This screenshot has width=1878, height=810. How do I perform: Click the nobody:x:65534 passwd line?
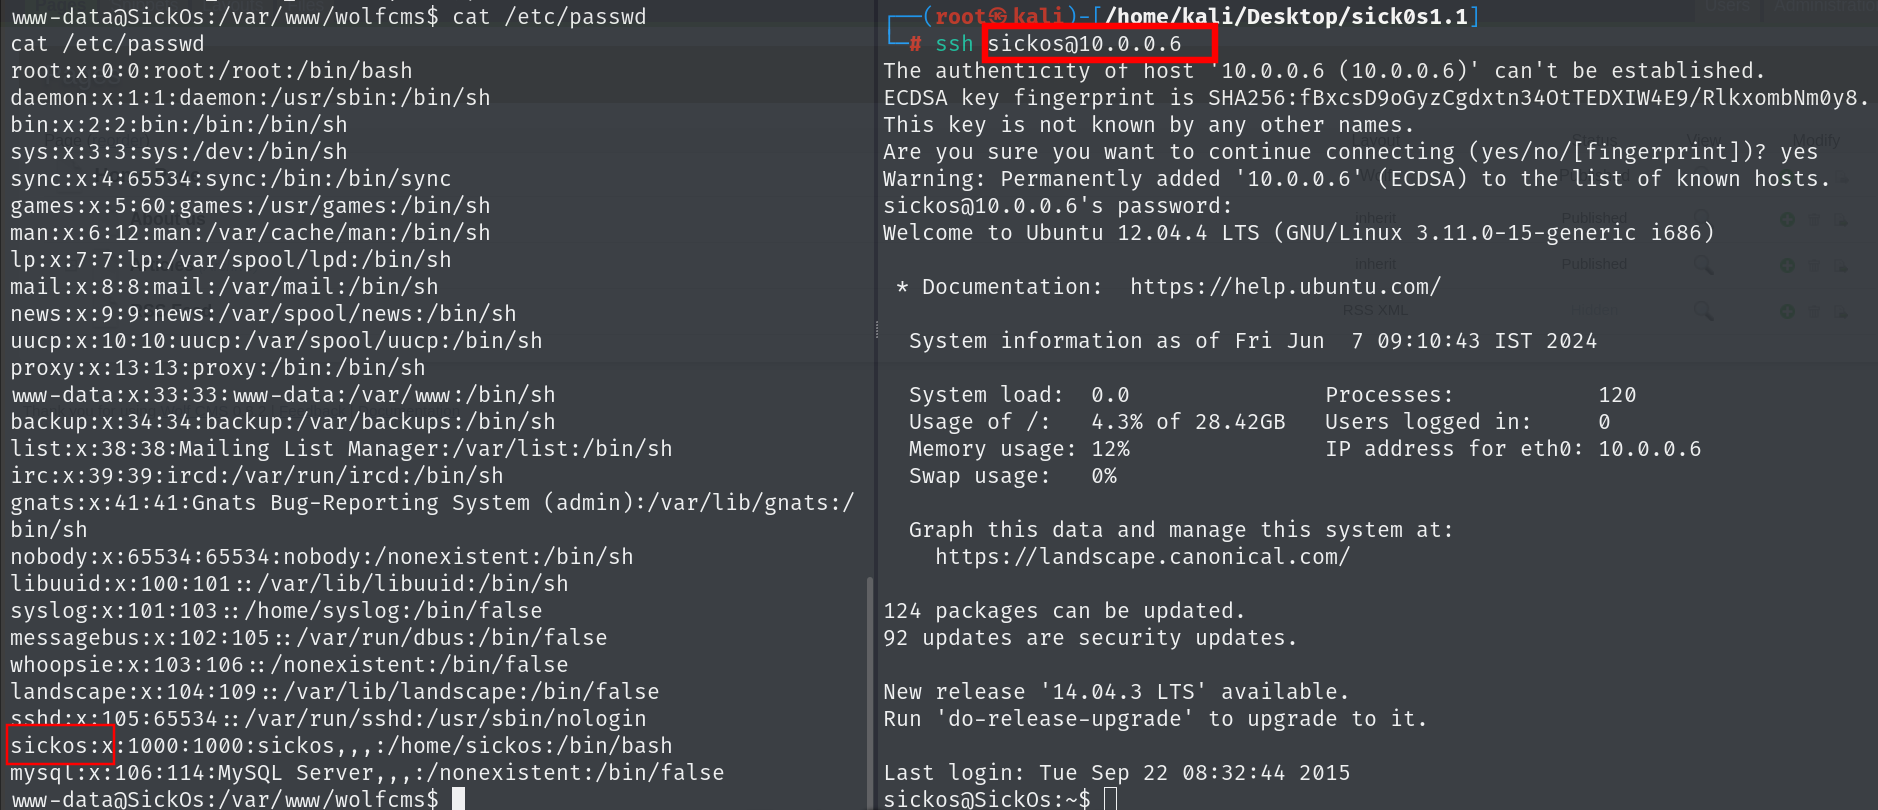click(x=322, y=557)
